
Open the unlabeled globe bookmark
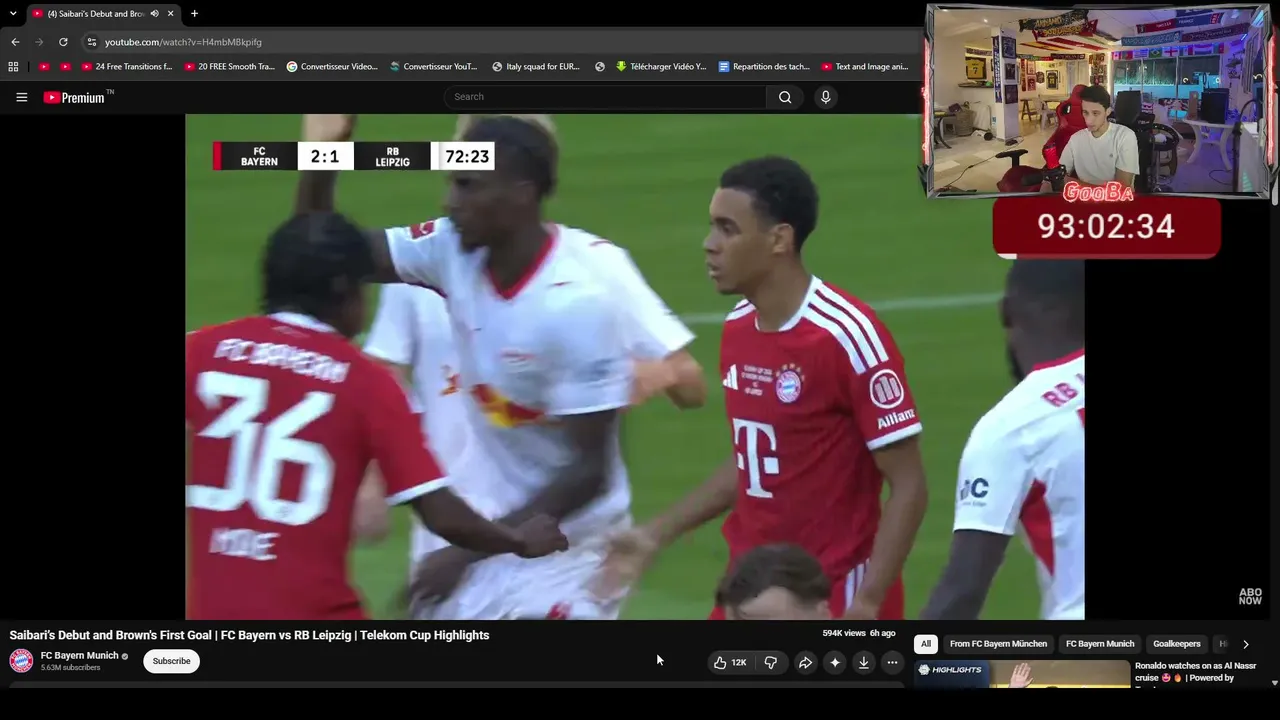pyautogui.click(x=600, y=67)
